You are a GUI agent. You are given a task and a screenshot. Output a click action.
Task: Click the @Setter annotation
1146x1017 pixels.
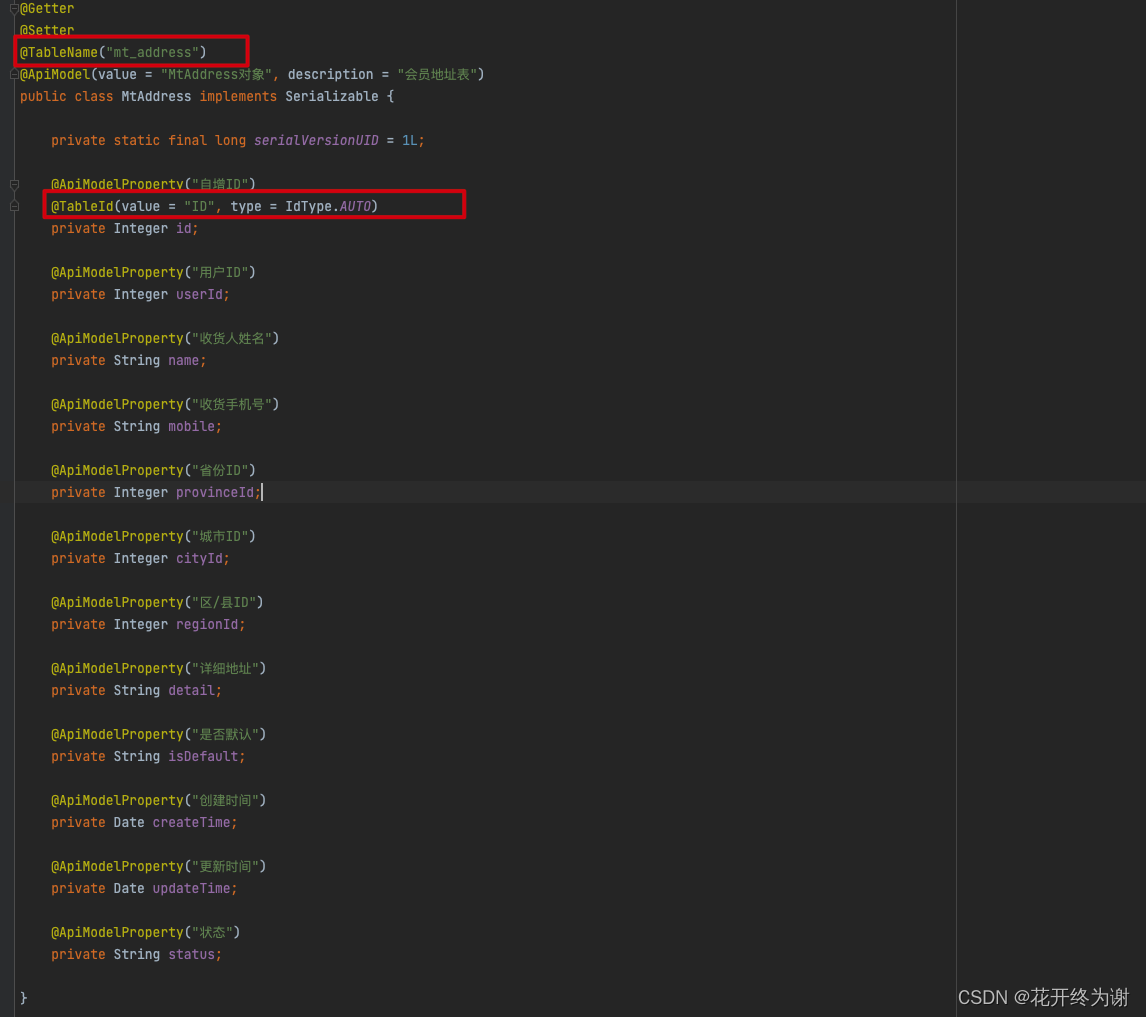pyautogui.click(x=47, y=31)
